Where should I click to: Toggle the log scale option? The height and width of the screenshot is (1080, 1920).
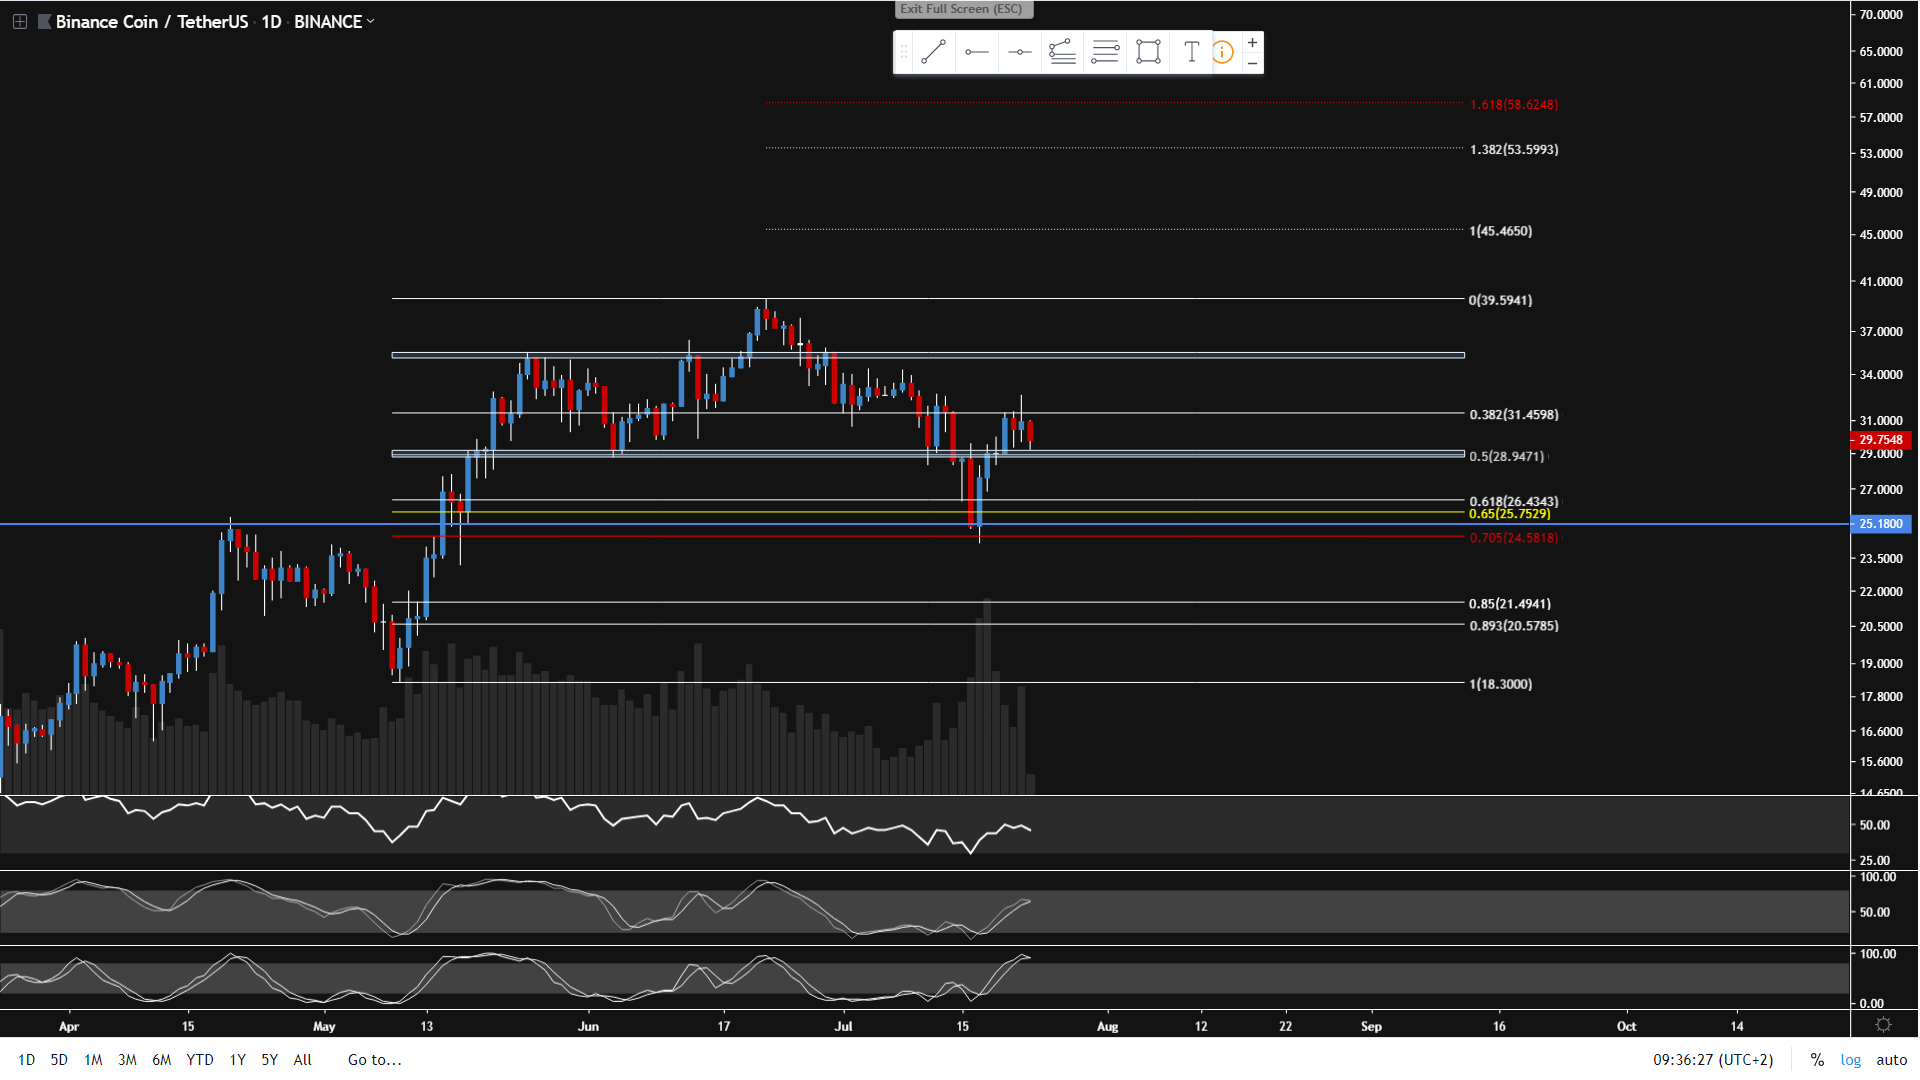1850,1060
